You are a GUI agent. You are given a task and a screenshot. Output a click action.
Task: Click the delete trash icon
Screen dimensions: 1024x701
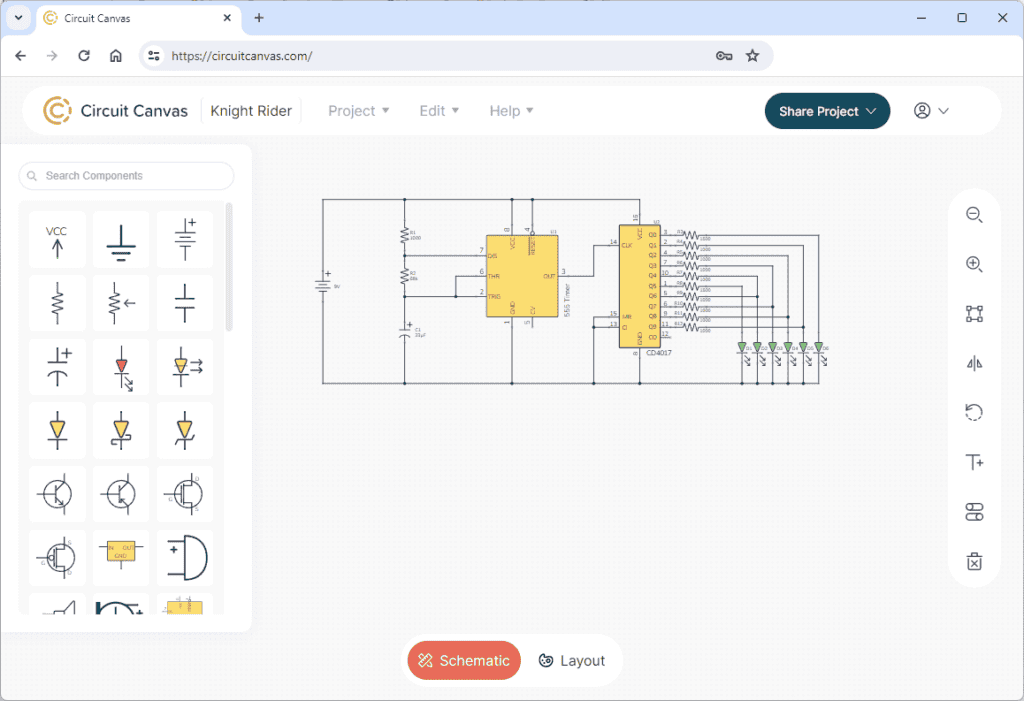pos(974,561)
